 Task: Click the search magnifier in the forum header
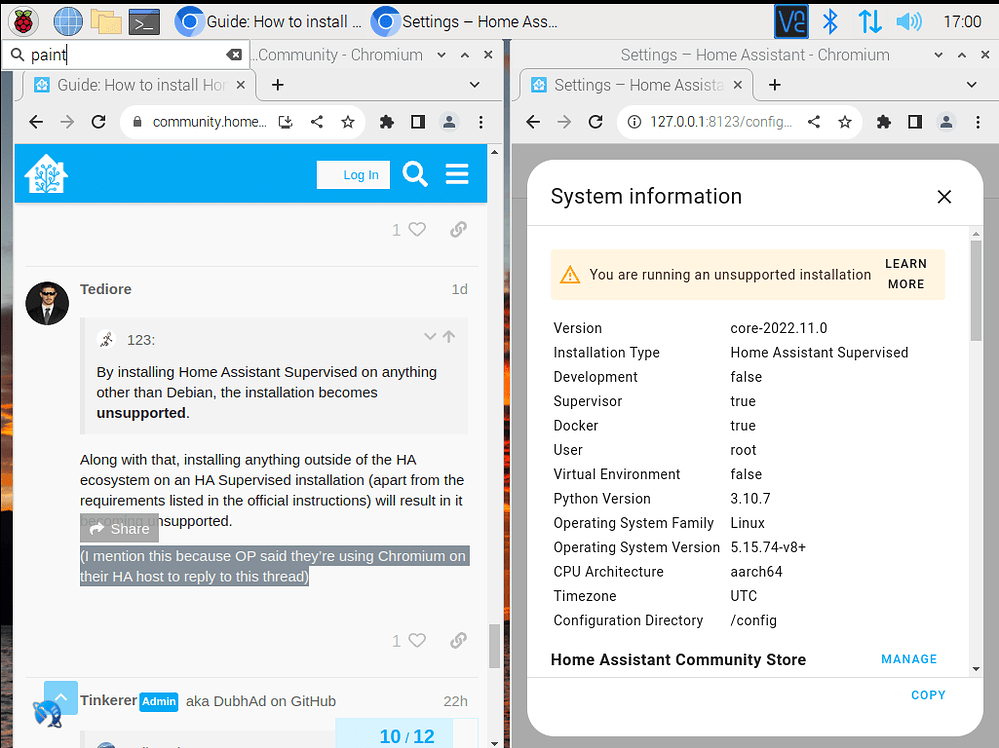tap(415, 174)
